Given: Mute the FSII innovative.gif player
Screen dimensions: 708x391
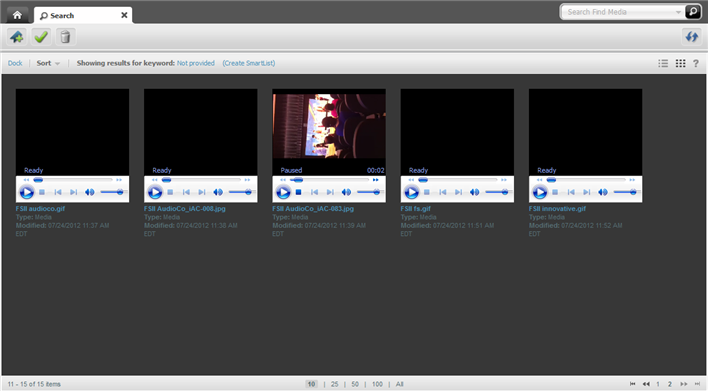Looking at the screenshot, I should (603, 192).
